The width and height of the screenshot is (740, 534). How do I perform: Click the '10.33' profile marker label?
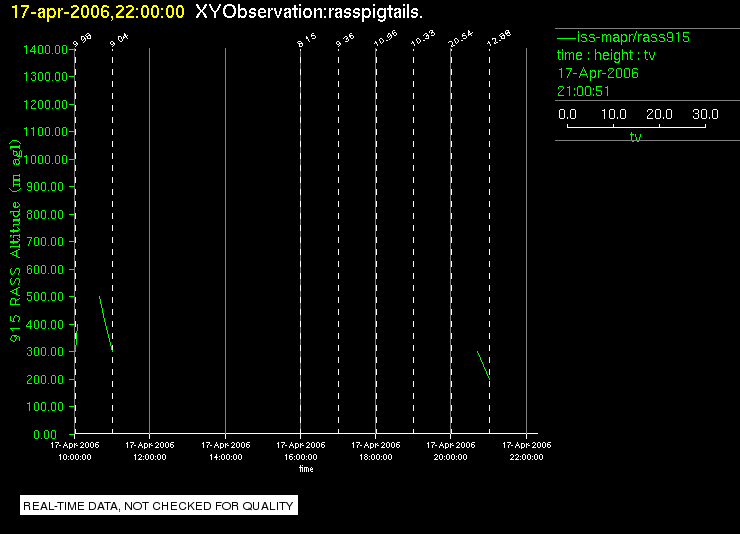[x=423, y=39]
